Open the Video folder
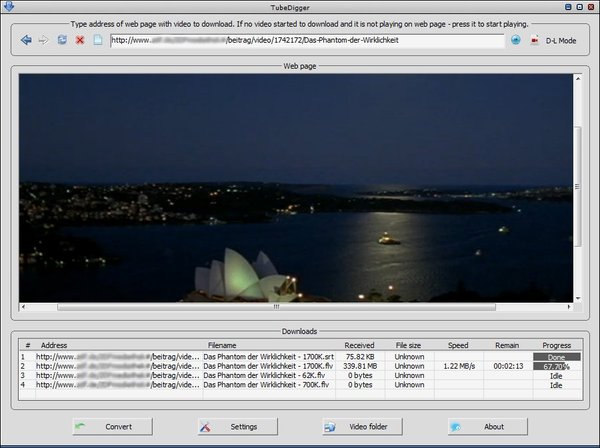Viewport: 600px width, 448px height. 362,426
